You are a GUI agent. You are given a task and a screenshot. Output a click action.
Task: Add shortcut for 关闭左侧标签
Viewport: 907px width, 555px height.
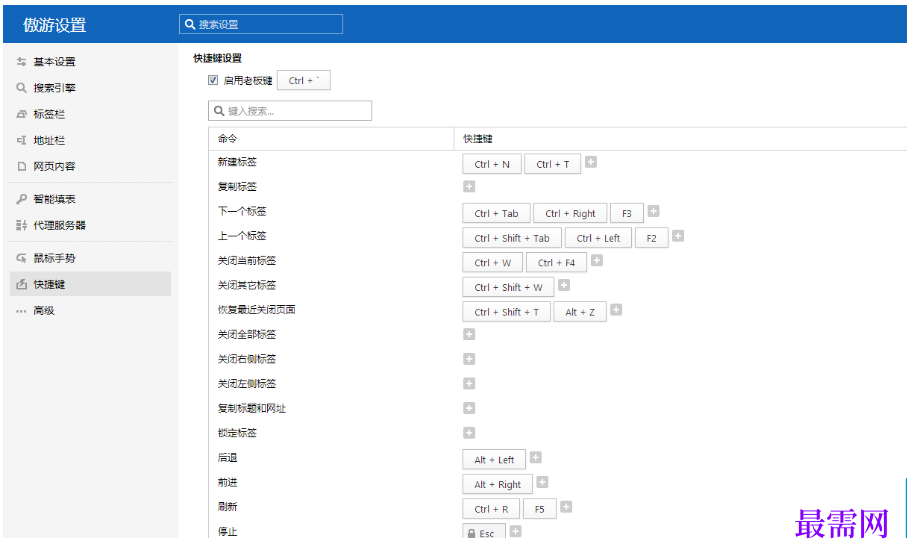coord(469,384)
